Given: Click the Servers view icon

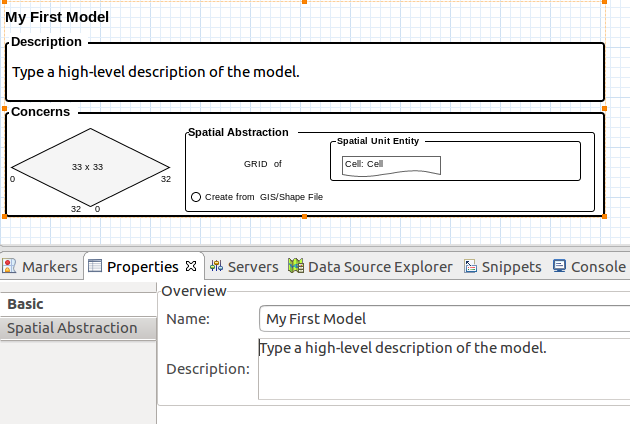Looking at the screenshot, I should click(216, 266).
